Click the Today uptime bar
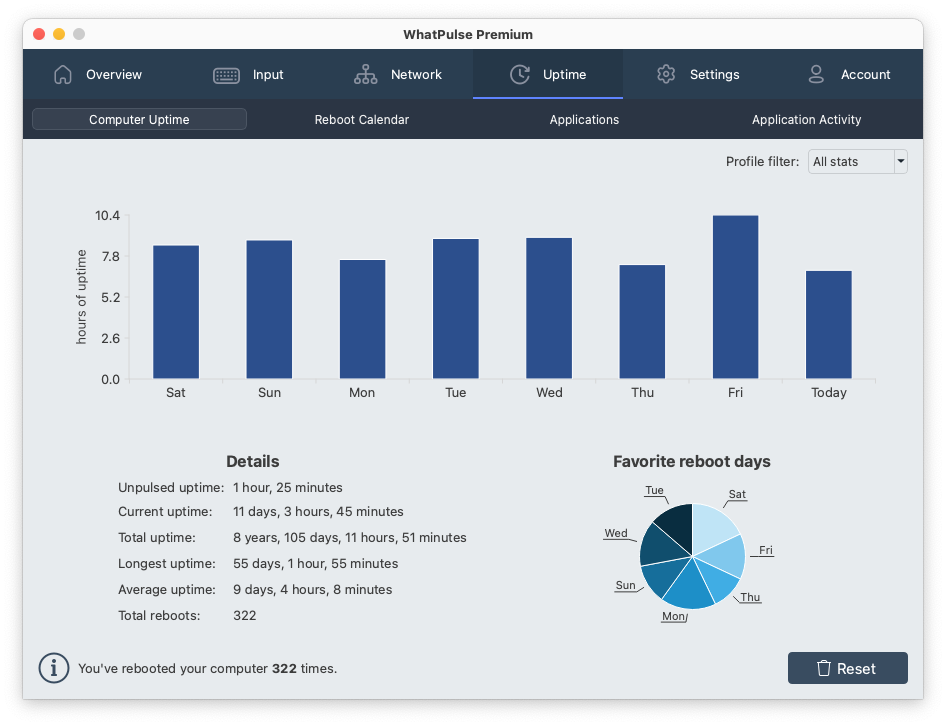946x726 pixels. click(x=829, y=325)
